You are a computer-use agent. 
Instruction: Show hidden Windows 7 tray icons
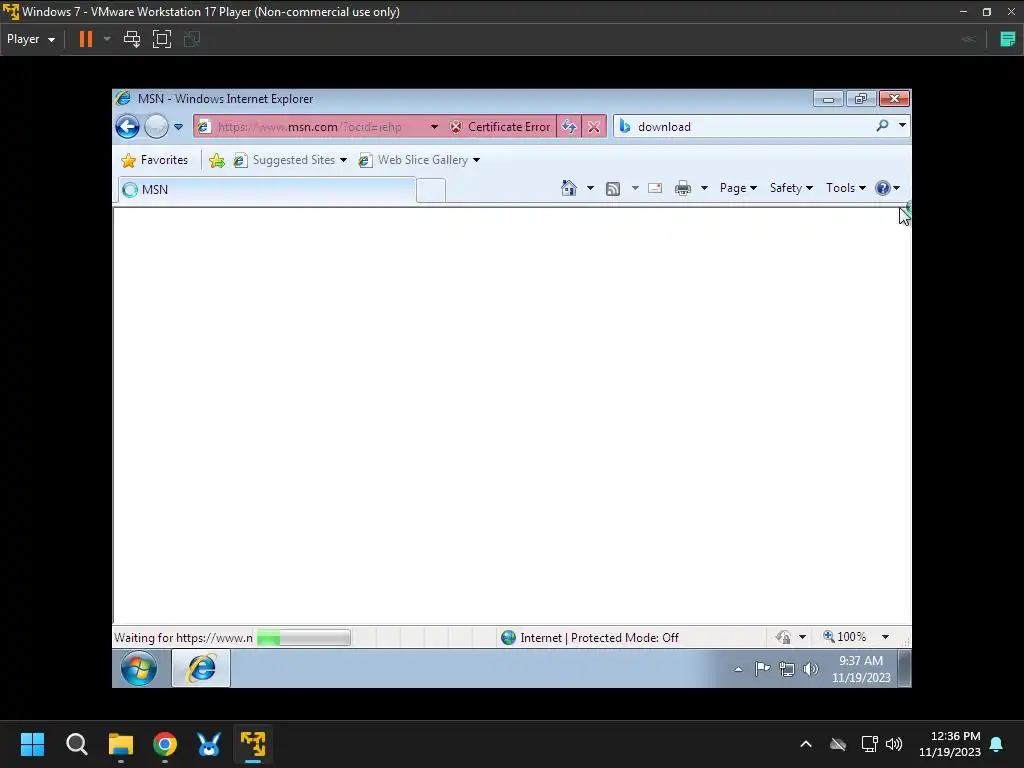pos(738,669)
